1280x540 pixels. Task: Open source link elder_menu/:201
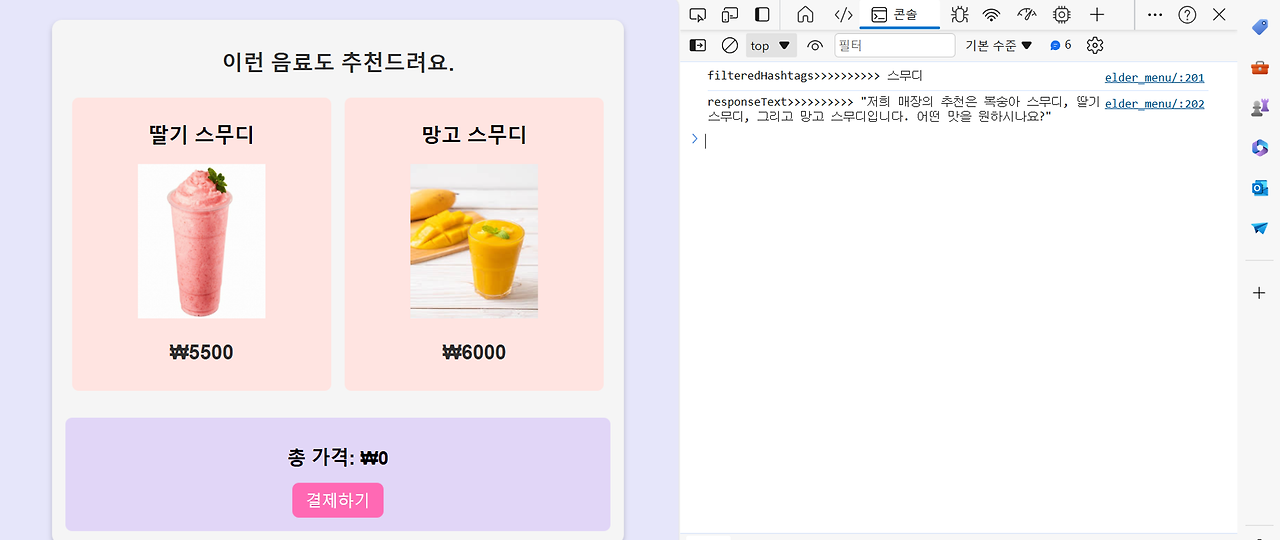coord(1154,77)
